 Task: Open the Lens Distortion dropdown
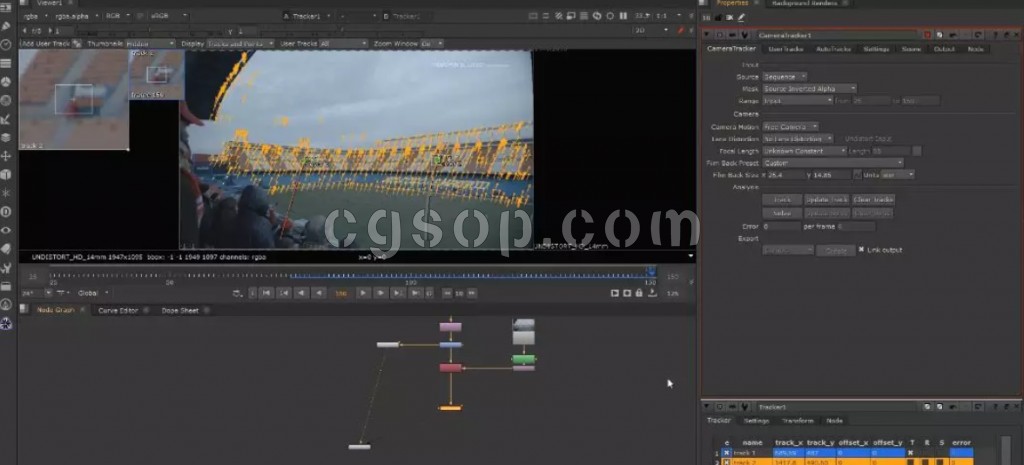[798, 138]
